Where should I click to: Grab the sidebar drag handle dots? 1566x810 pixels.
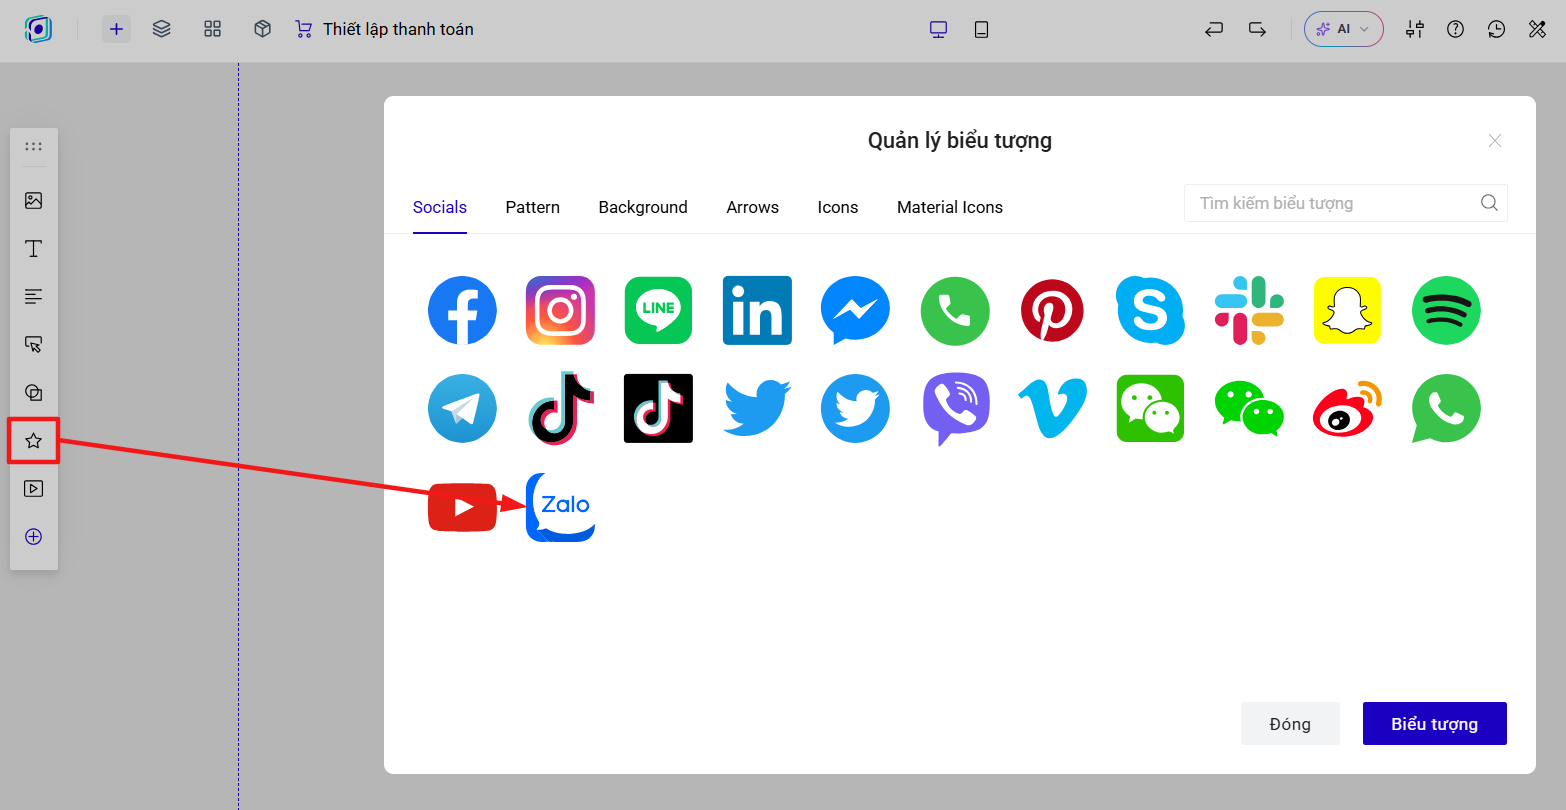tap(34, 146)
